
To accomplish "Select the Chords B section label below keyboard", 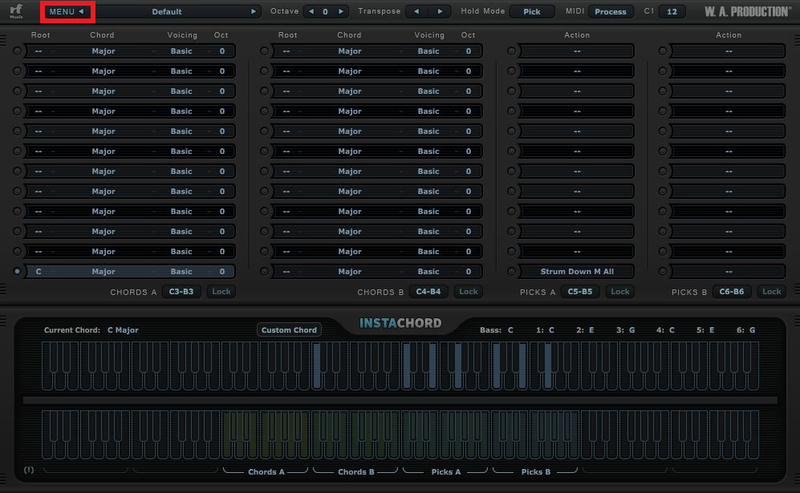I will (x=357, y=471).
